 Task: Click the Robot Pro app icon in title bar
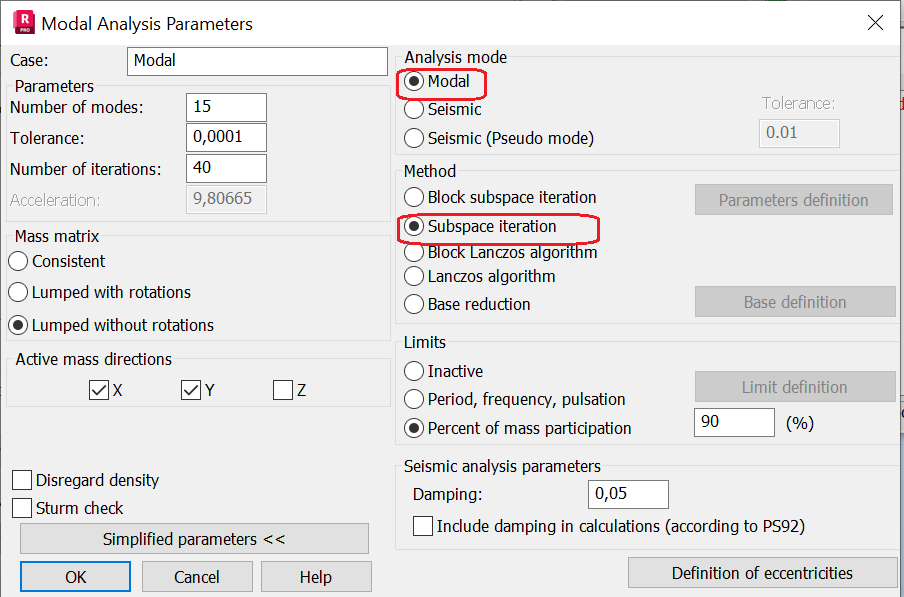pos(20,23)
